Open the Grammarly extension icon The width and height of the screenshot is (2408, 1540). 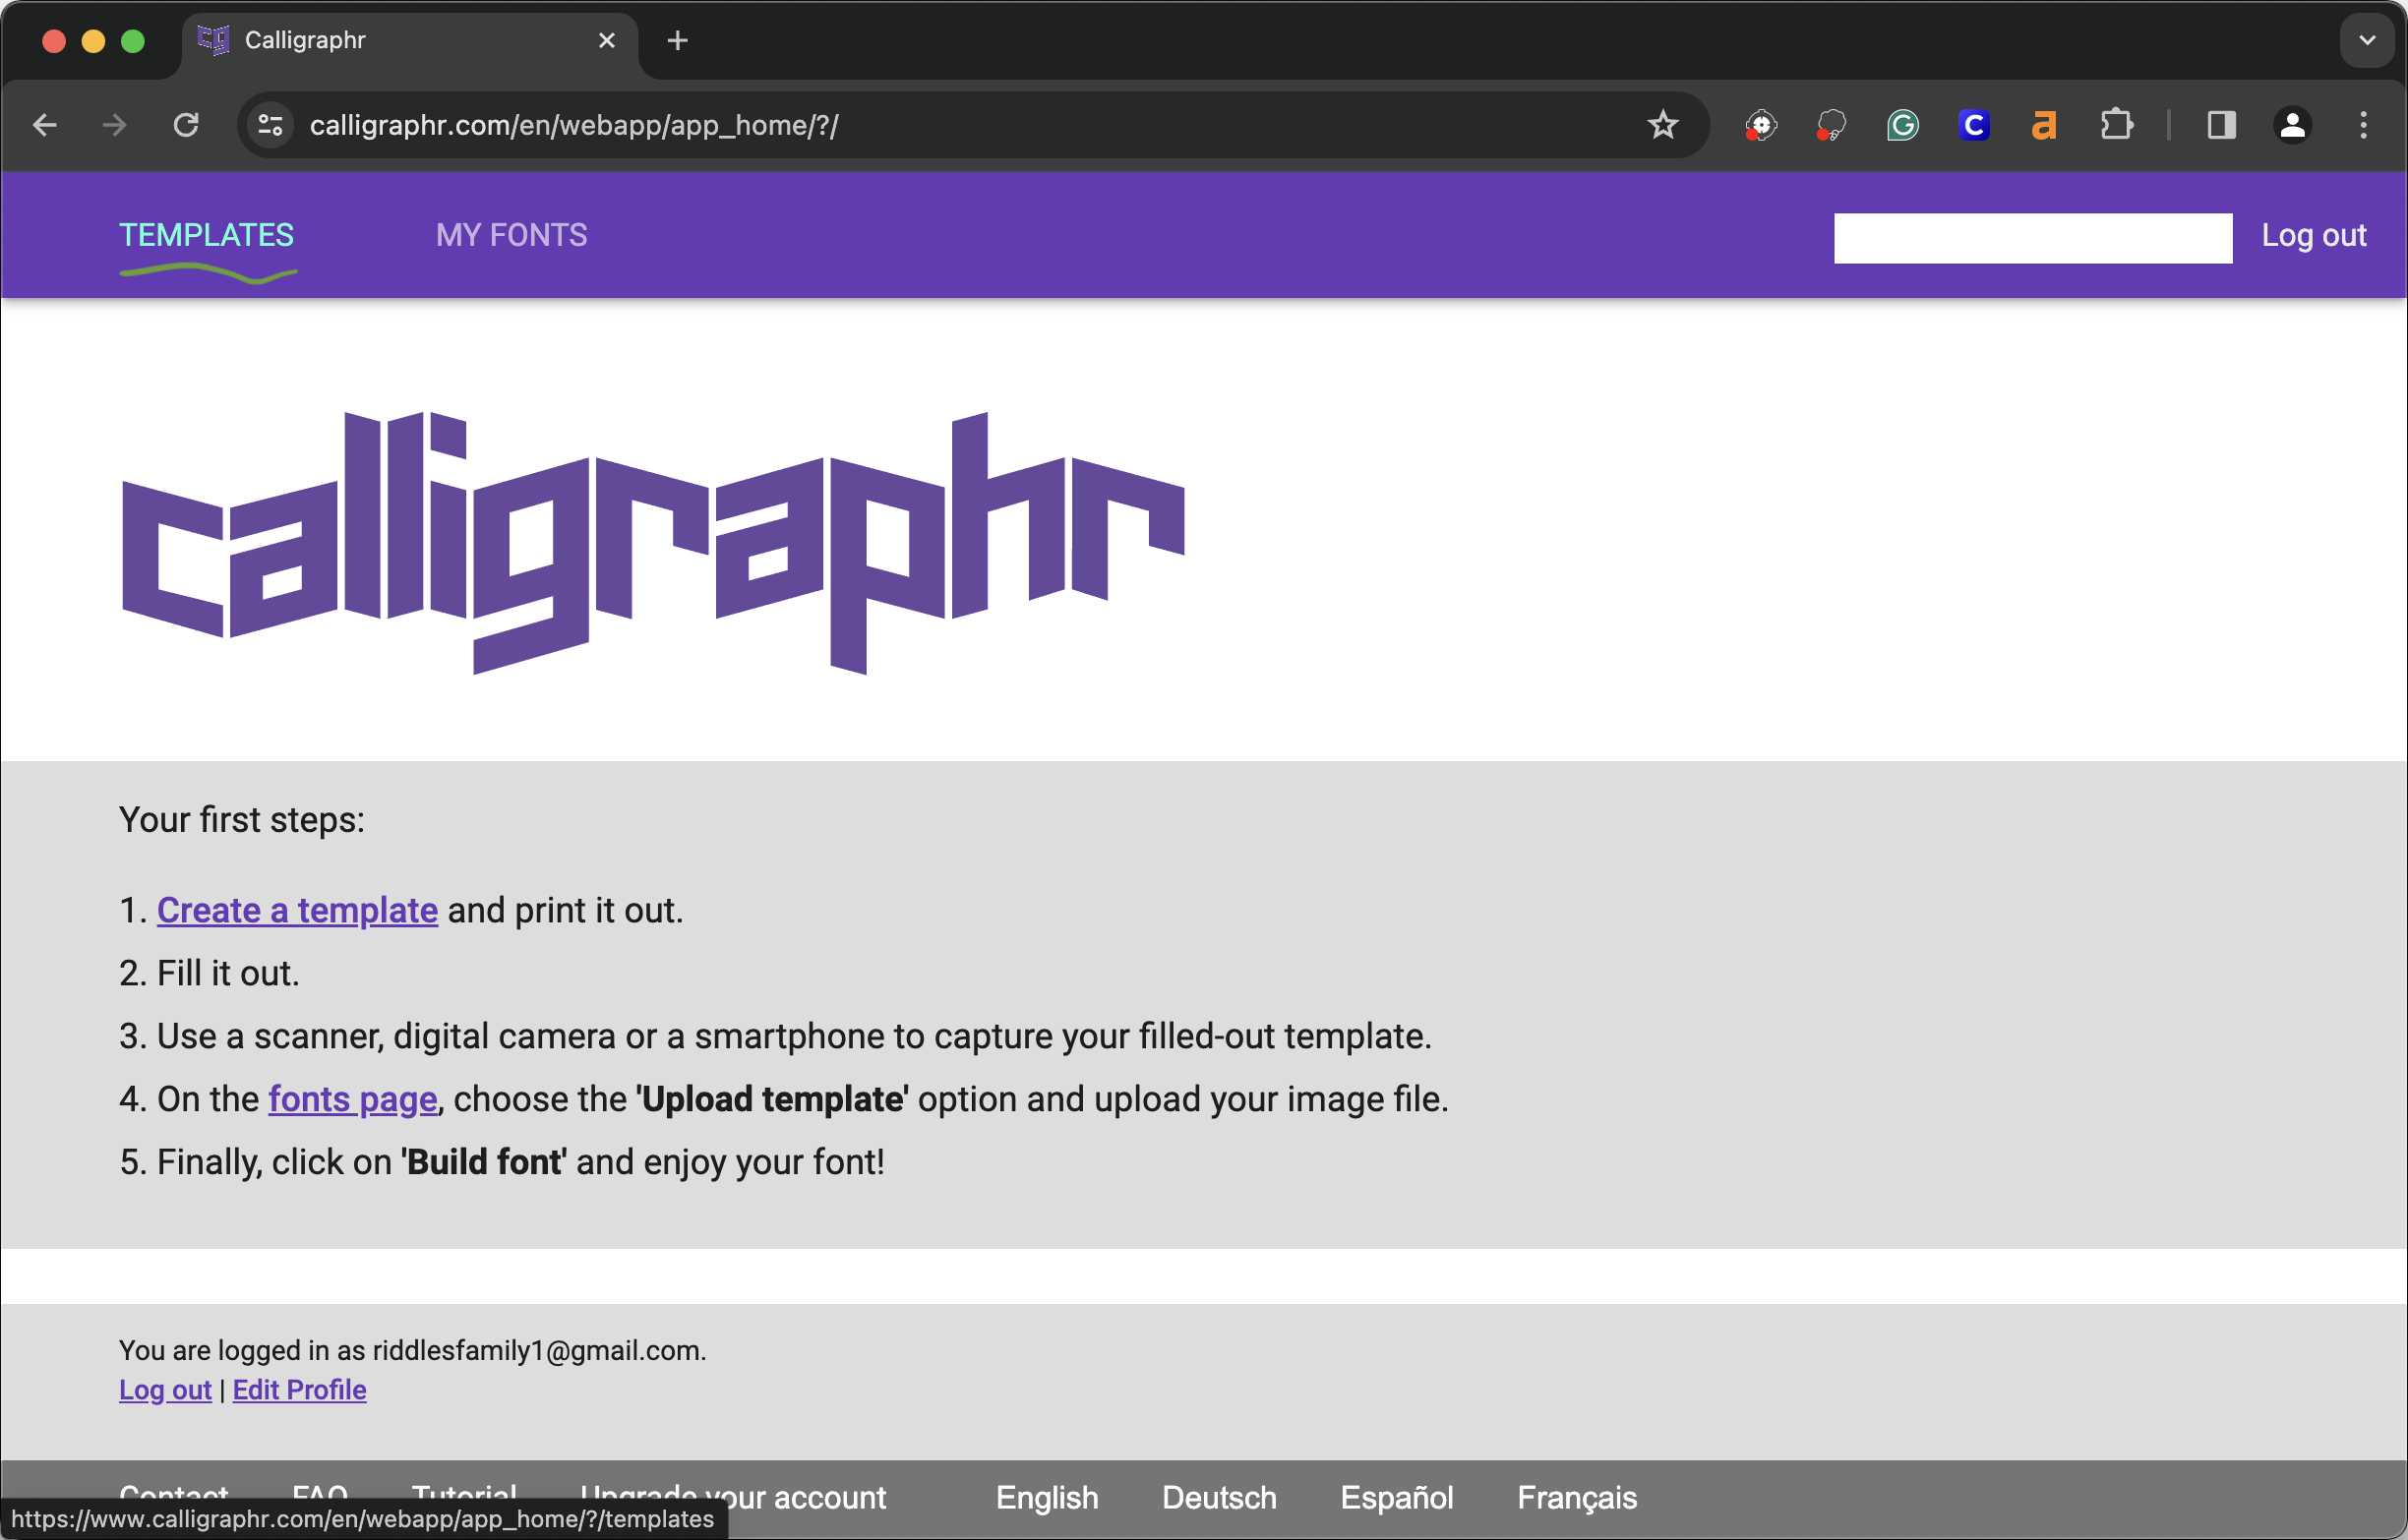coord(1902,125)
